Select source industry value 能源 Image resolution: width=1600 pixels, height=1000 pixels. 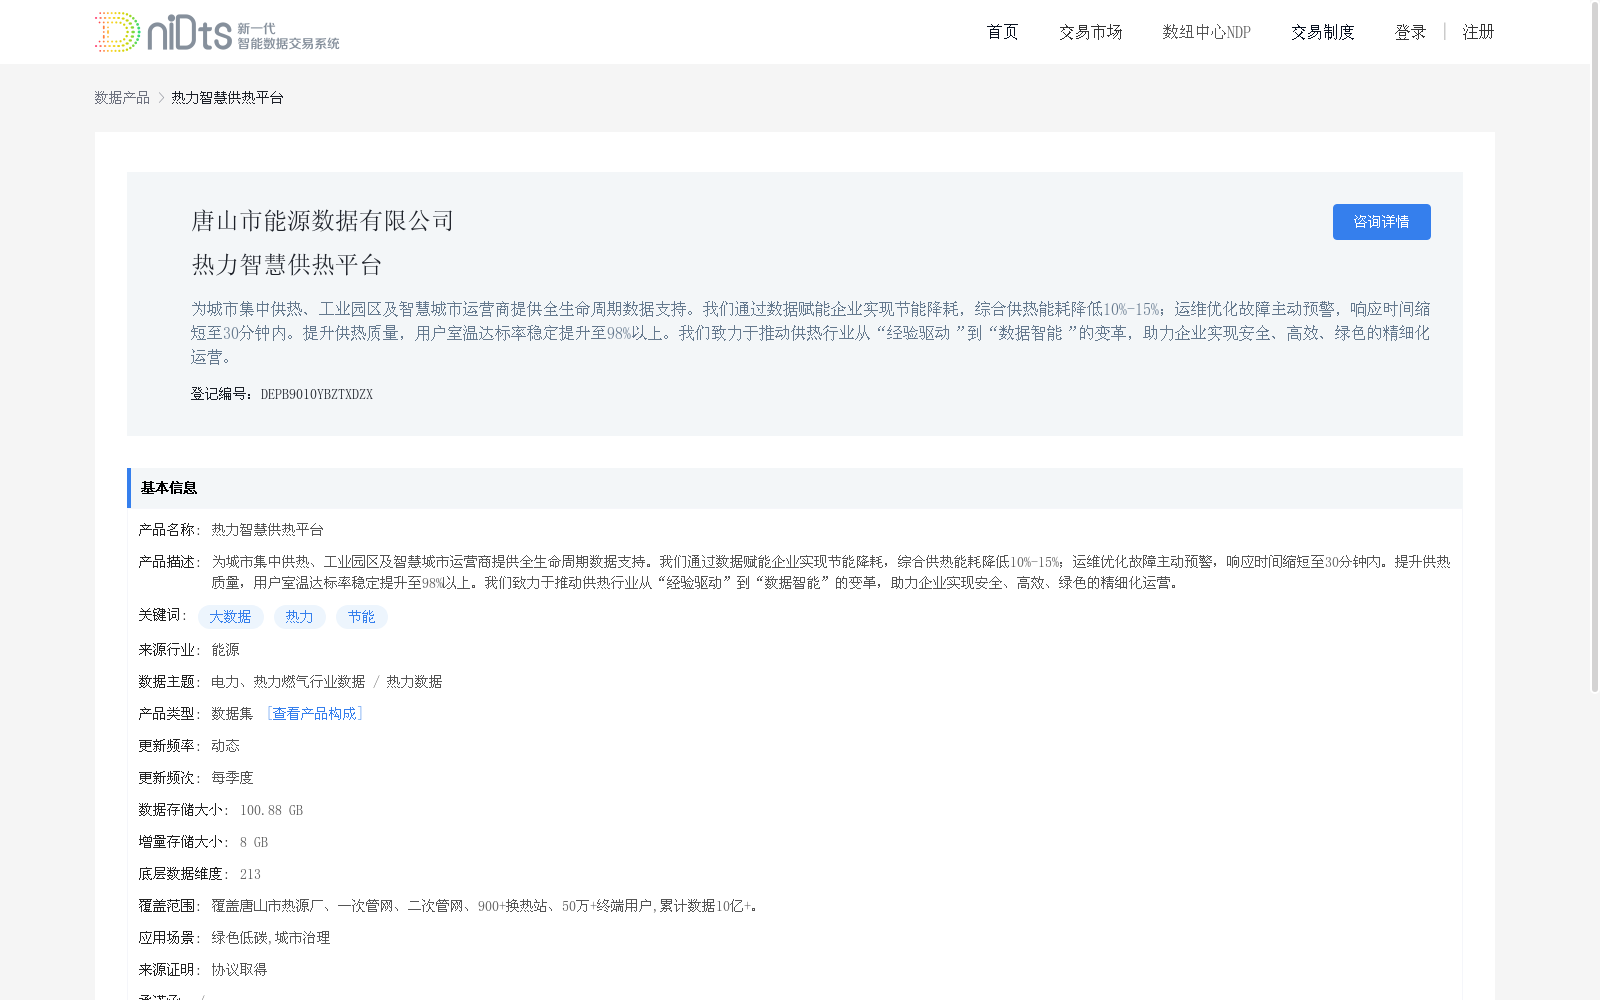point(225,649)
